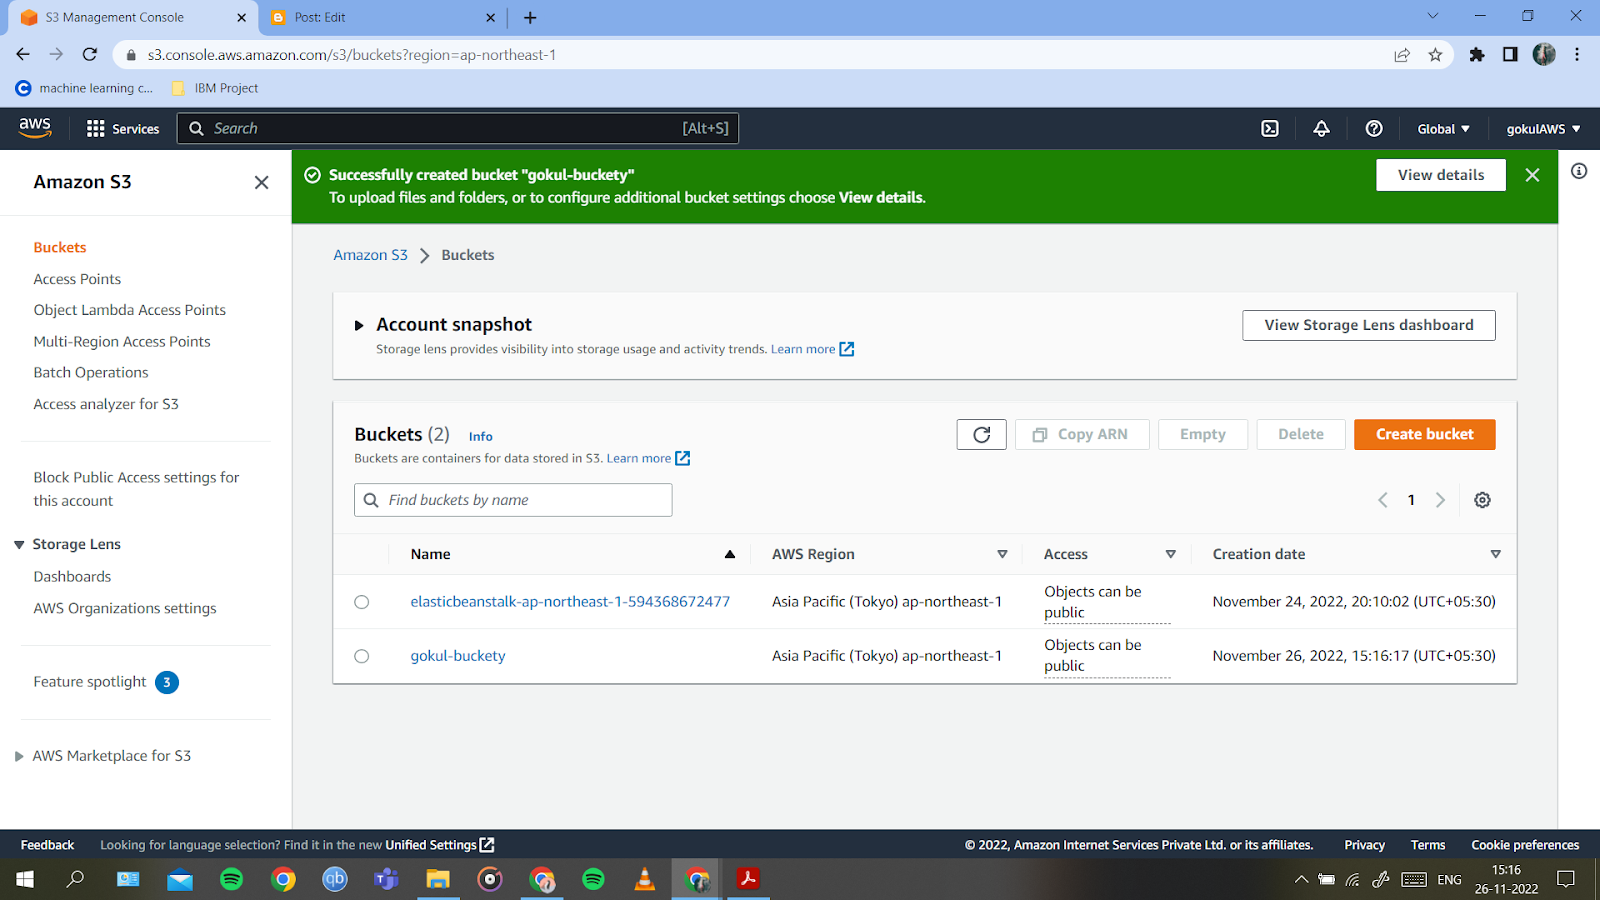Open Block Public Access settings for this account
The image size is (1600, 900).
click(x=136, y=489)
